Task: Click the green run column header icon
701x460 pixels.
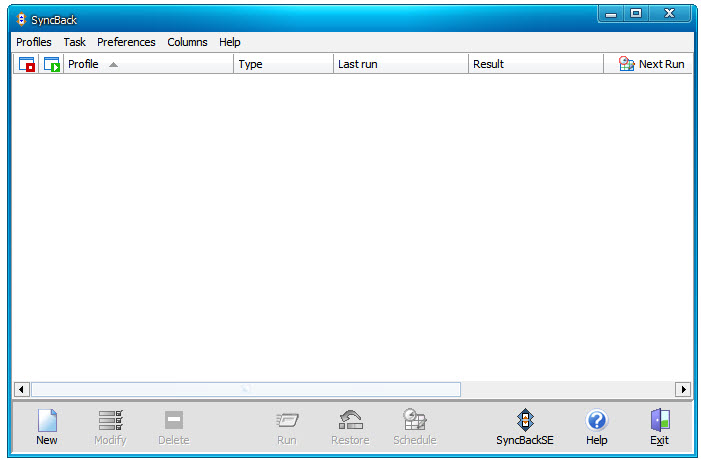Action: [51, 64]
